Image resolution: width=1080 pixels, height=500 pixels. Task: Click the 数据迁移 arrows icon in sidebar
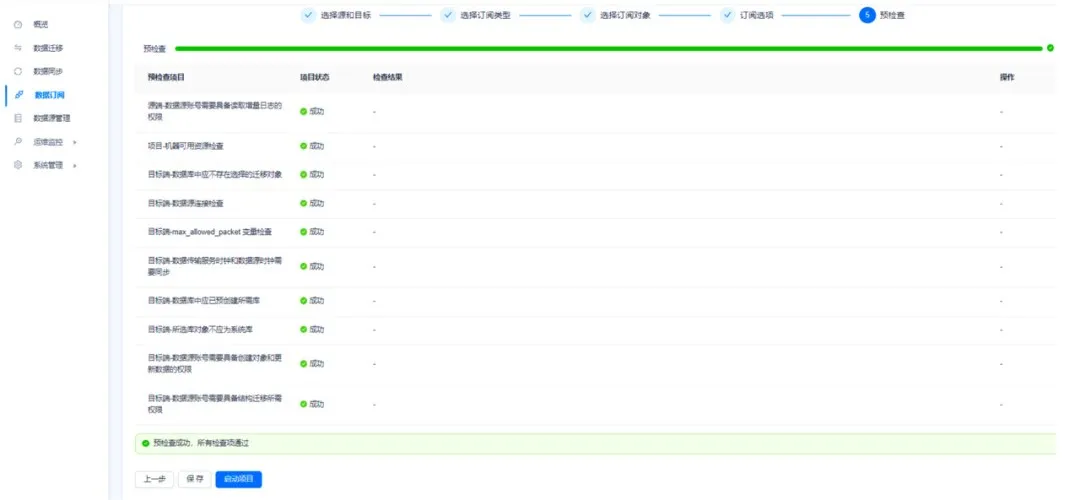tap(18, 48)
